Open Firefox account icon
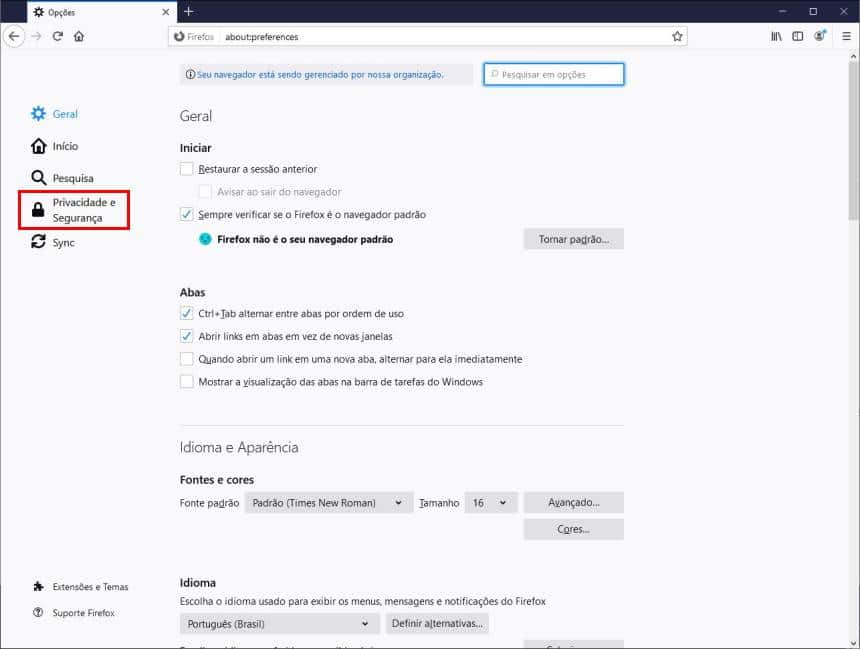The height and width of the screenshot is (649, 860). [x=820, y=36]
